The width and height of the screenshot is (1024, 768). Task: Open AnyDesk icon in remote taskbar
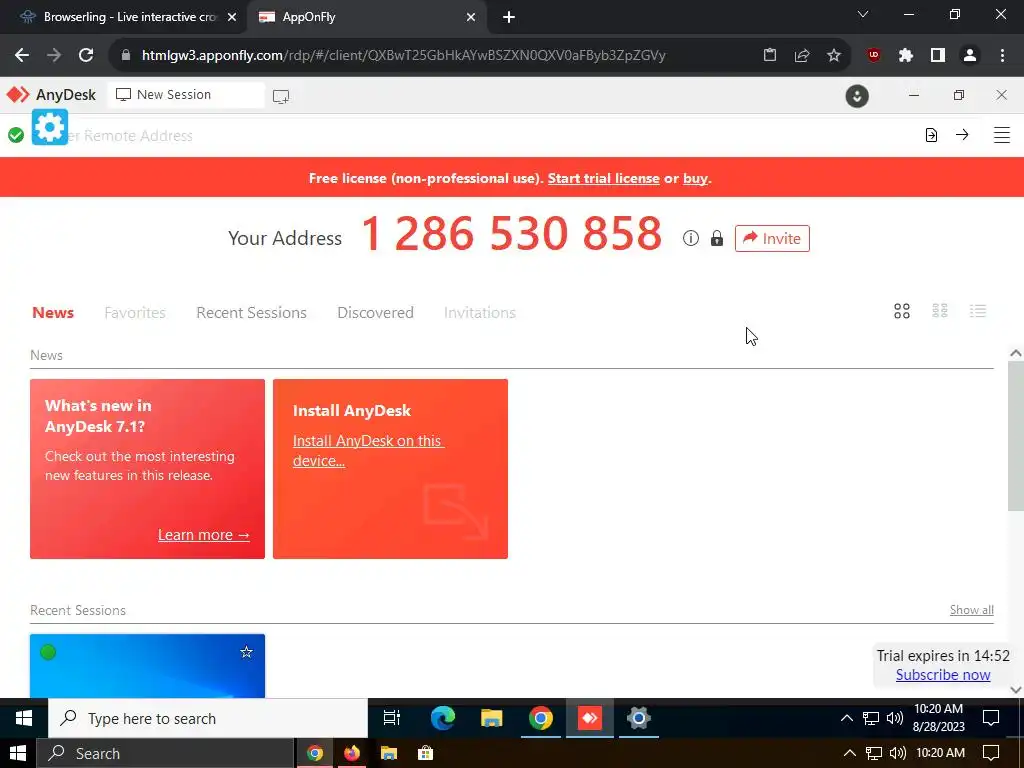(589, 718)
